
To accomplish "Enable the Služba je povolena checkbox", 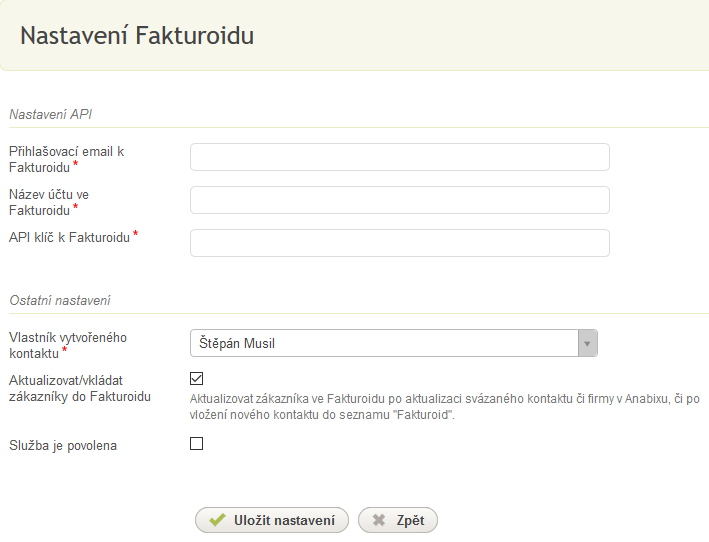I will pyautogui.click(x=196, y=443).
